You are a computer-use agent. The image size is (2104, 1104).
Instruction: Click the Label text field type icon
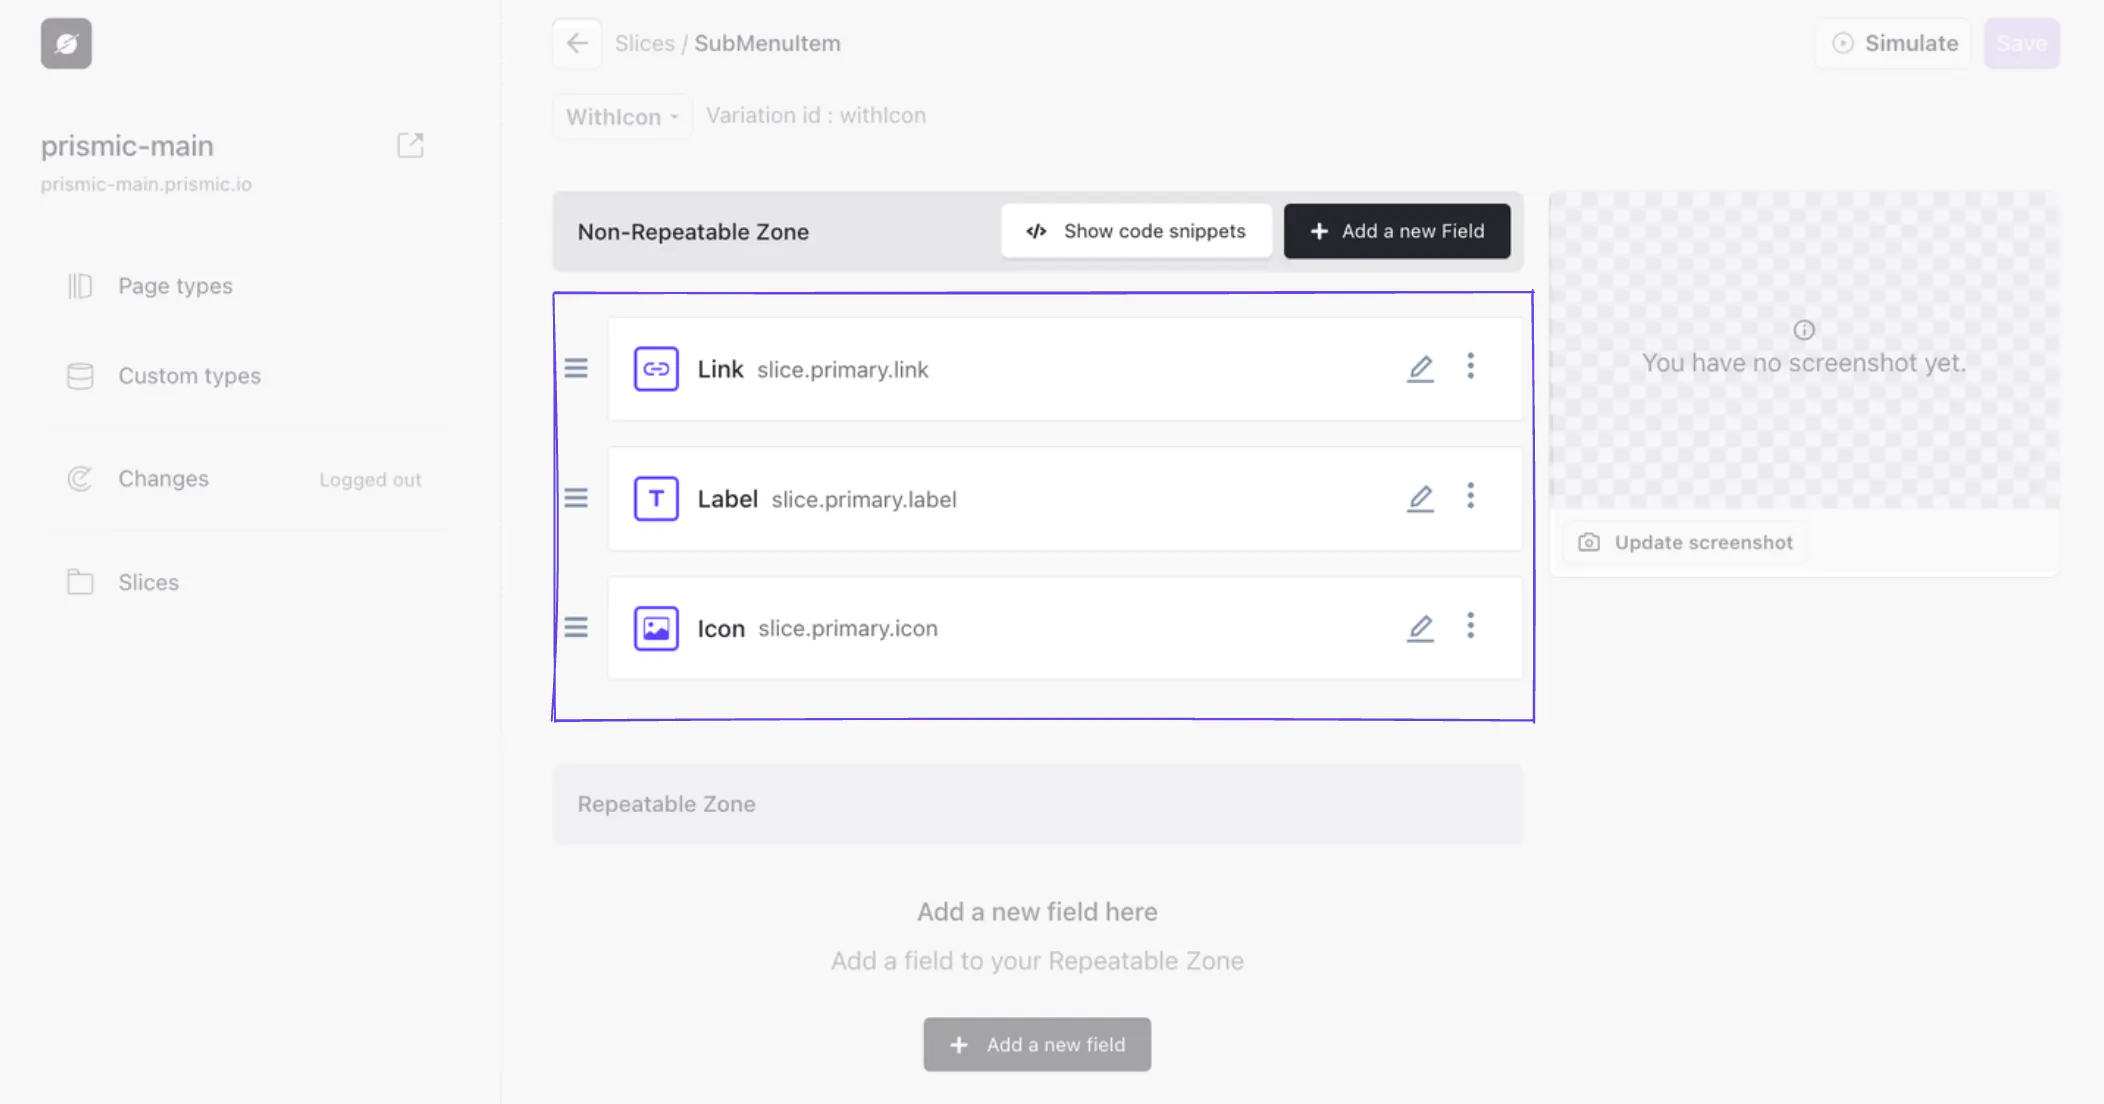coord(656,498)
